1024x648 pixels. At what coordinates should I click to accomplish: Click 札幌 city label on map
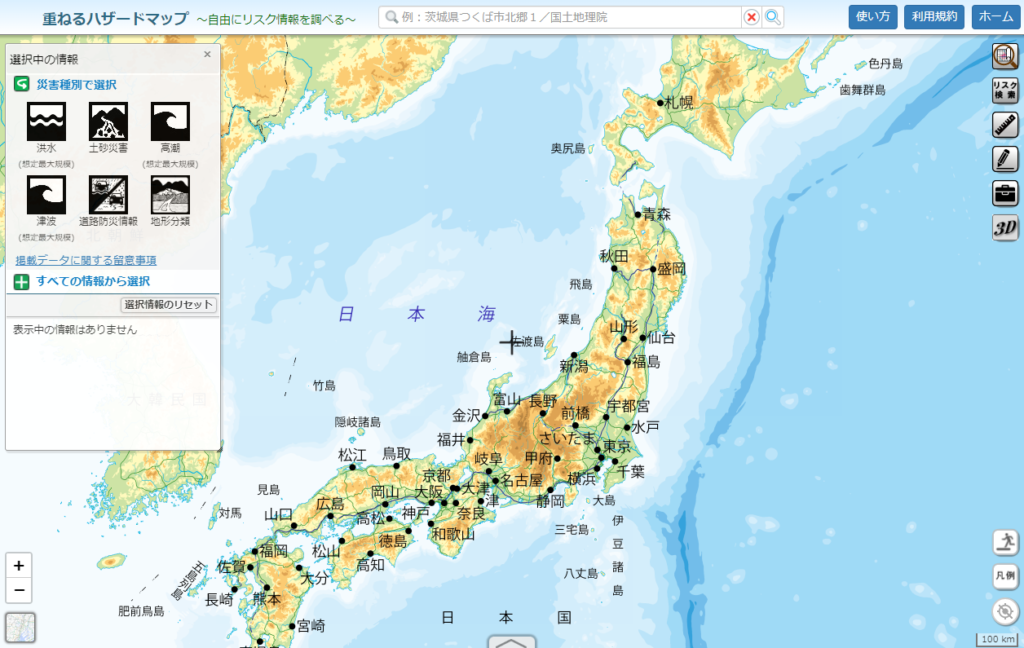679,103
